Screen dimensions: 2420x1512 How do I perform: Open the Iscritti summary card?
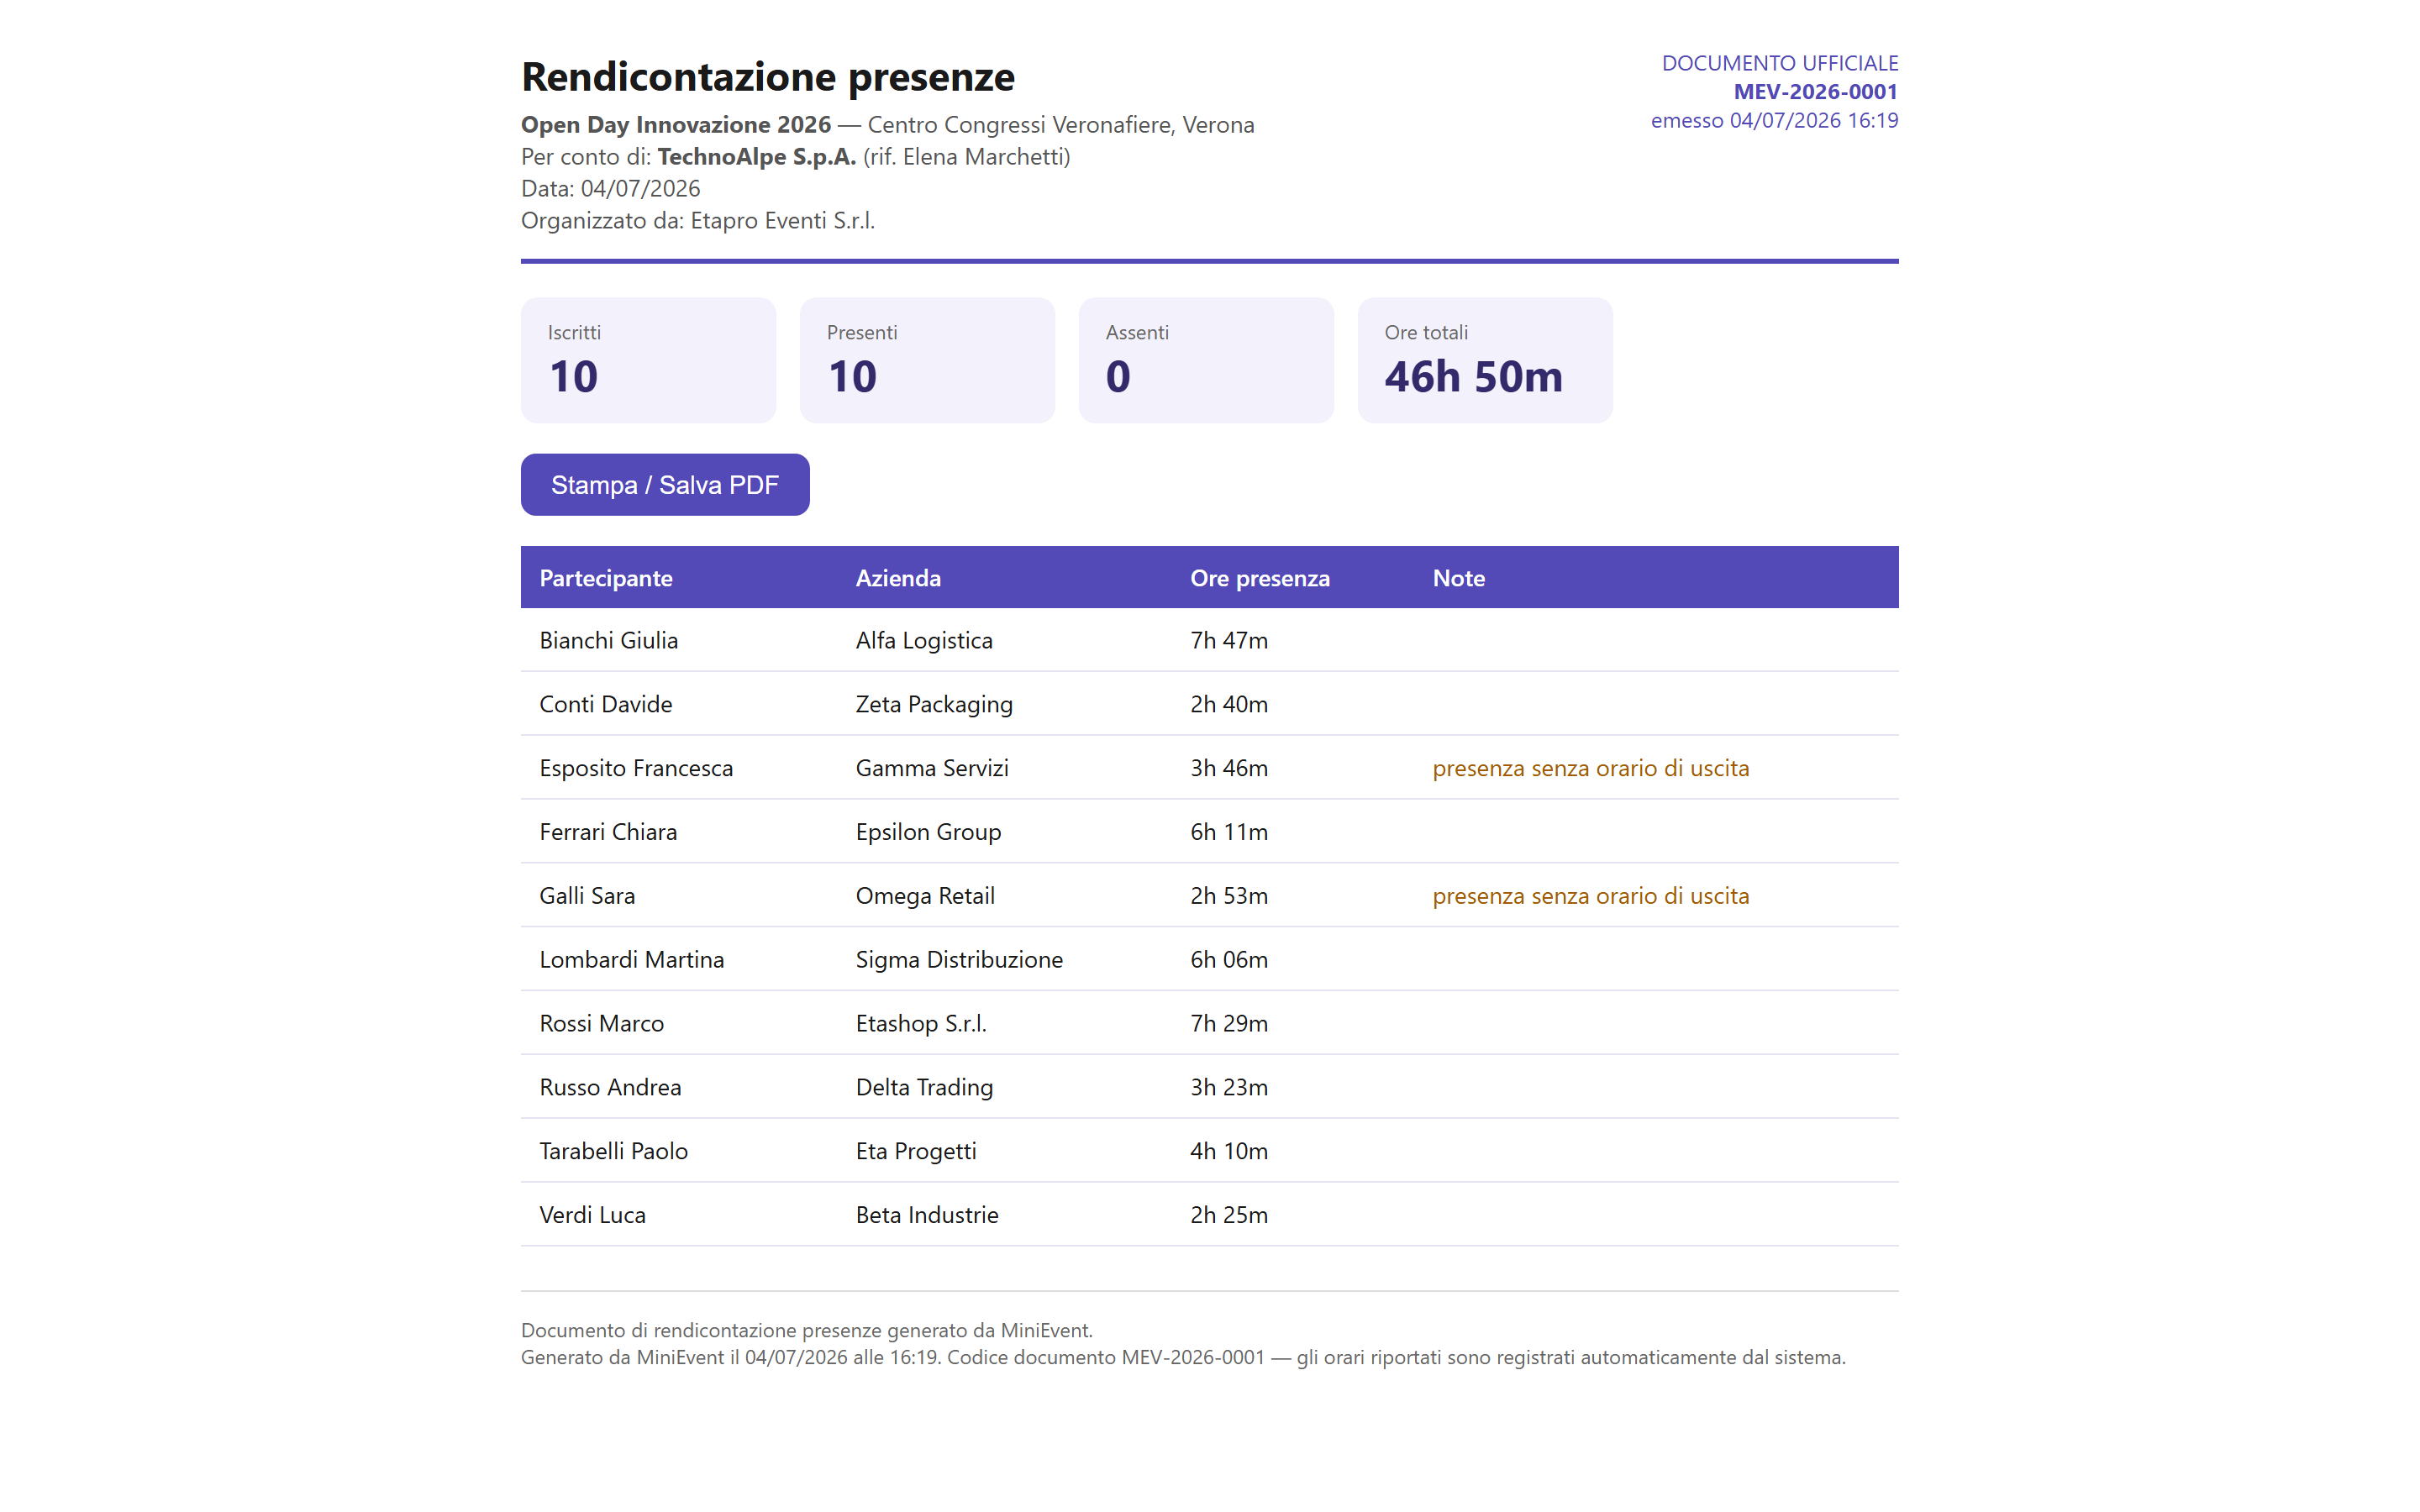(x=648, y=360)
